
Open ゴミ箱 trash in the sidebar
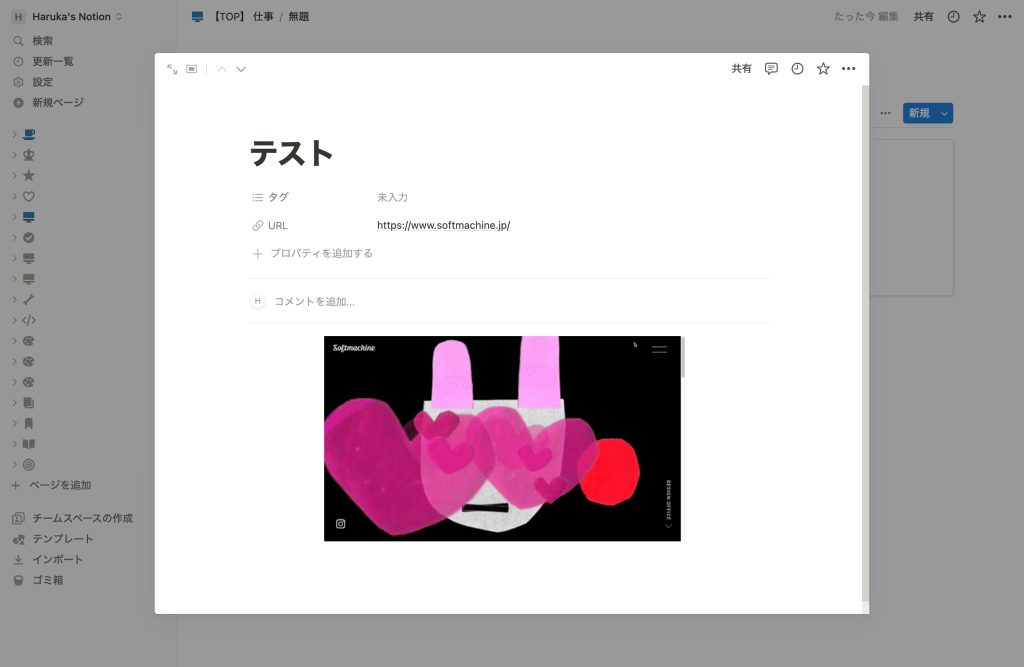point(38,580)
